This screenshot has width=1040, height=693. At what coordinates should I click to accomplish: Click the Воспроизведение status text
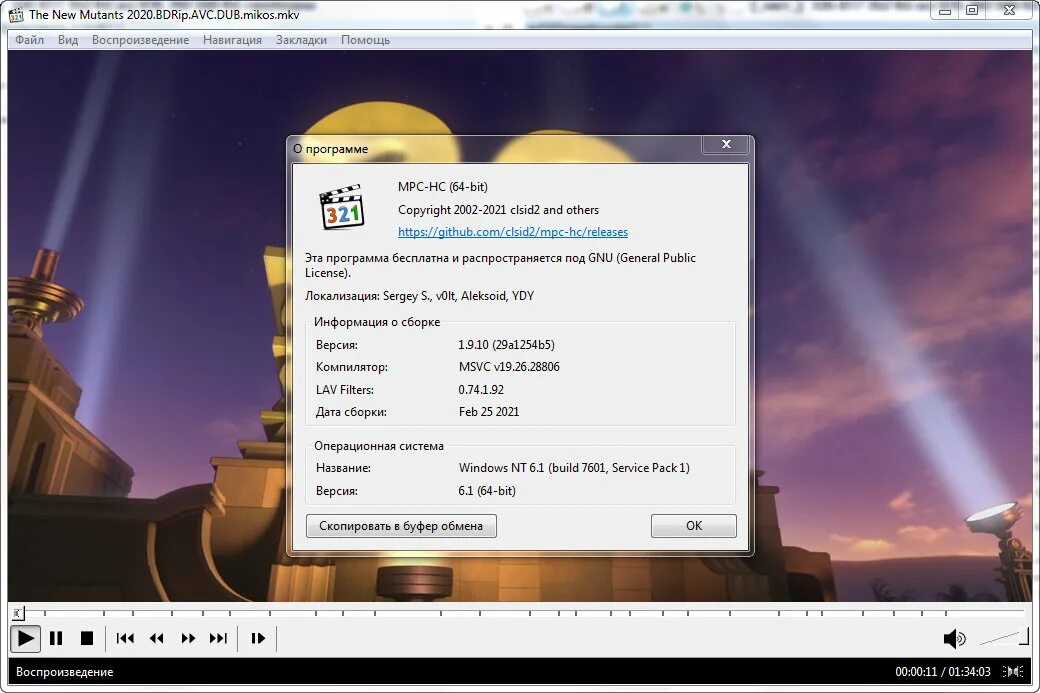(64, 672)
